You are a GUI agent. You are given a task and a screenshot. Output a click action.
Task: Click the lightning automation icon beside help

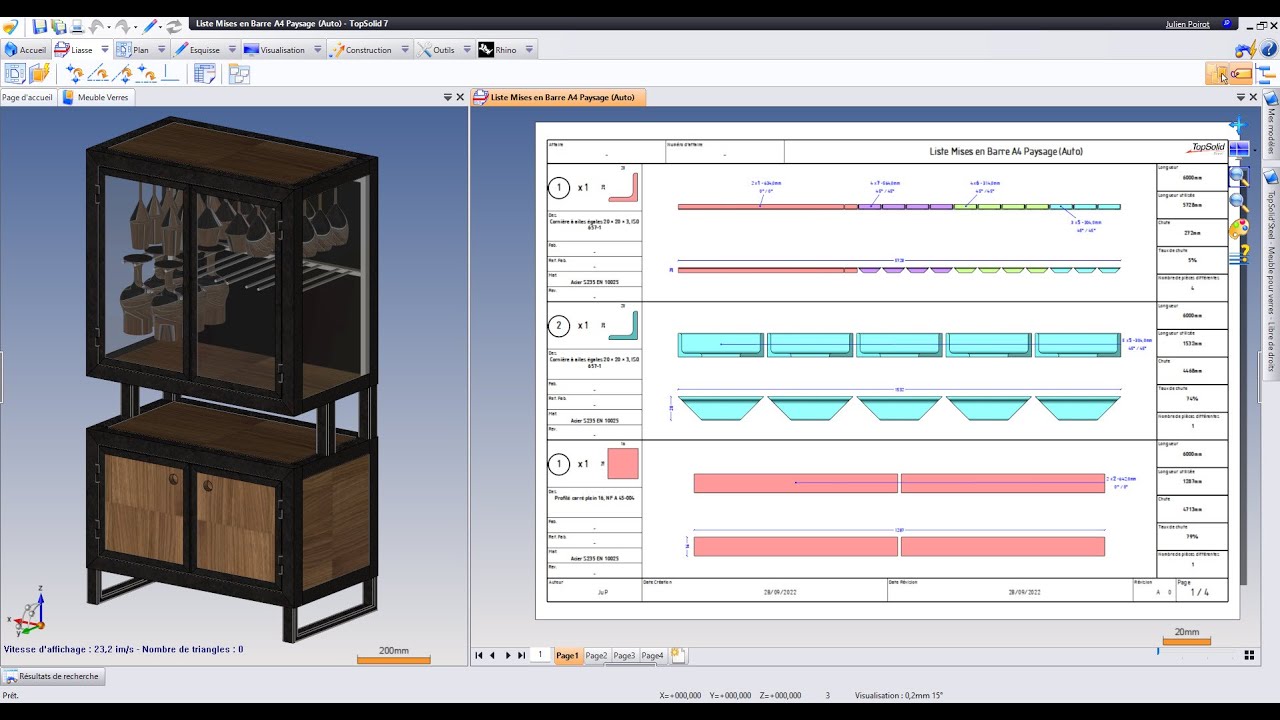tap(1246, 49)
